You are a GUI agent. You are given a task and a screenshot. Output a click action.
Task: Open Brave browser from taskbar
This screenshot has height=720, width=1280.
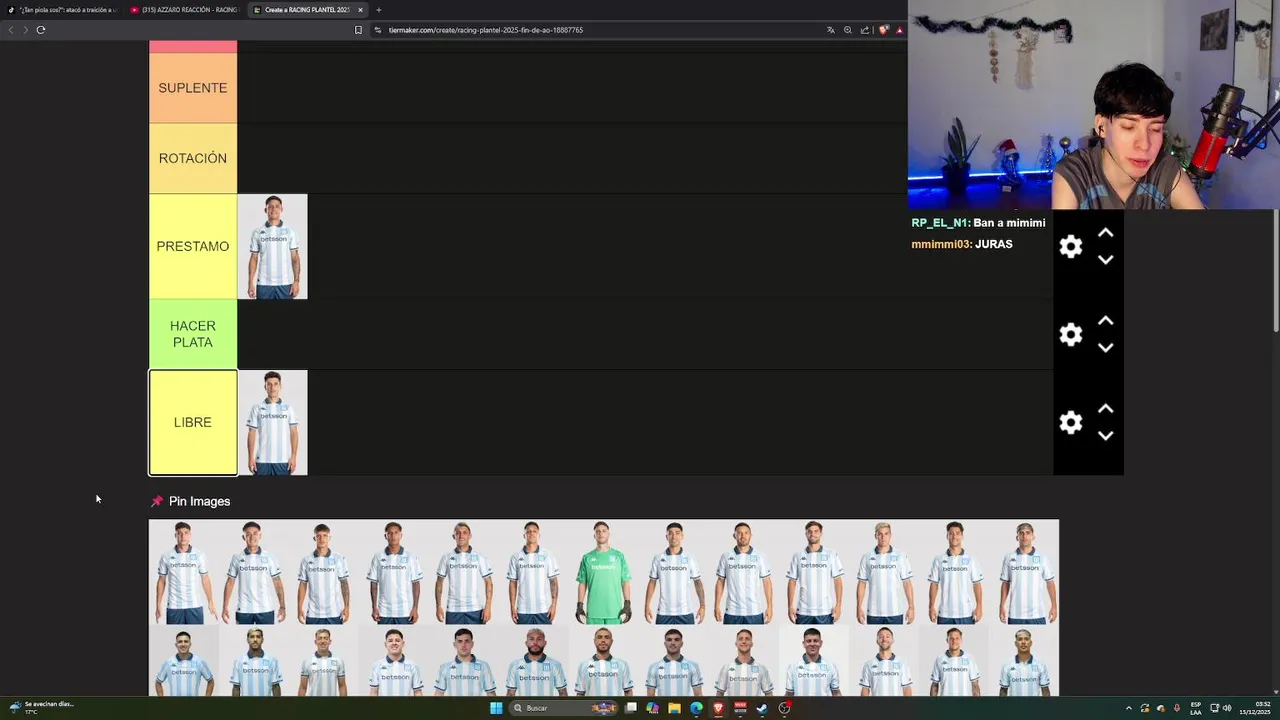718,708
